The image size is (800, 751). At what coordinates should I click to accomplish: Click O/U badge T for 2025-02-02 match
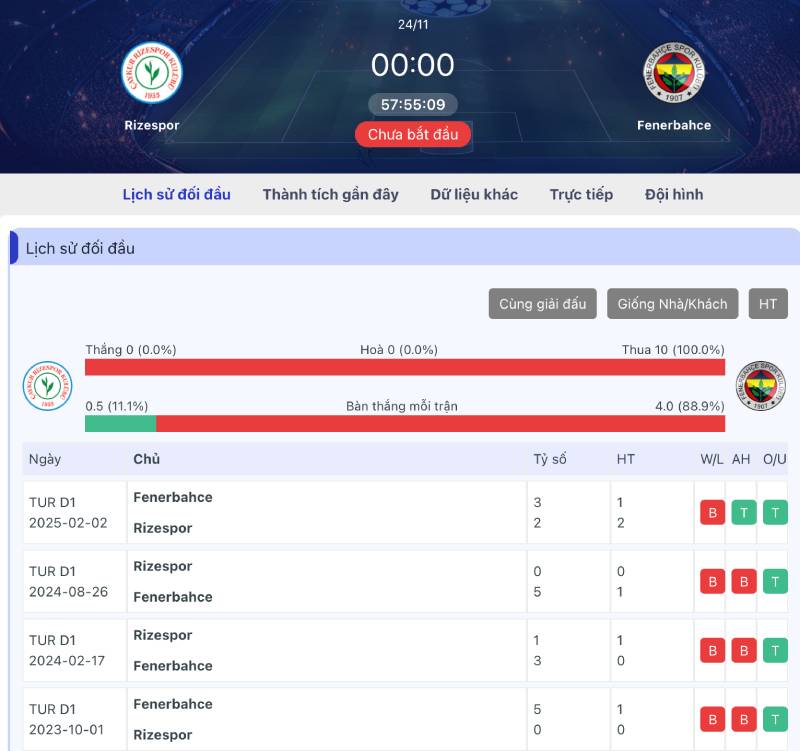(775, 512)
